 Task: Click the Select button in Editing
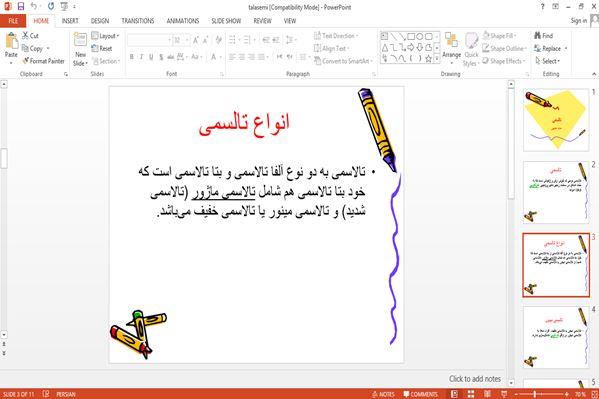[x=547, y=61]
